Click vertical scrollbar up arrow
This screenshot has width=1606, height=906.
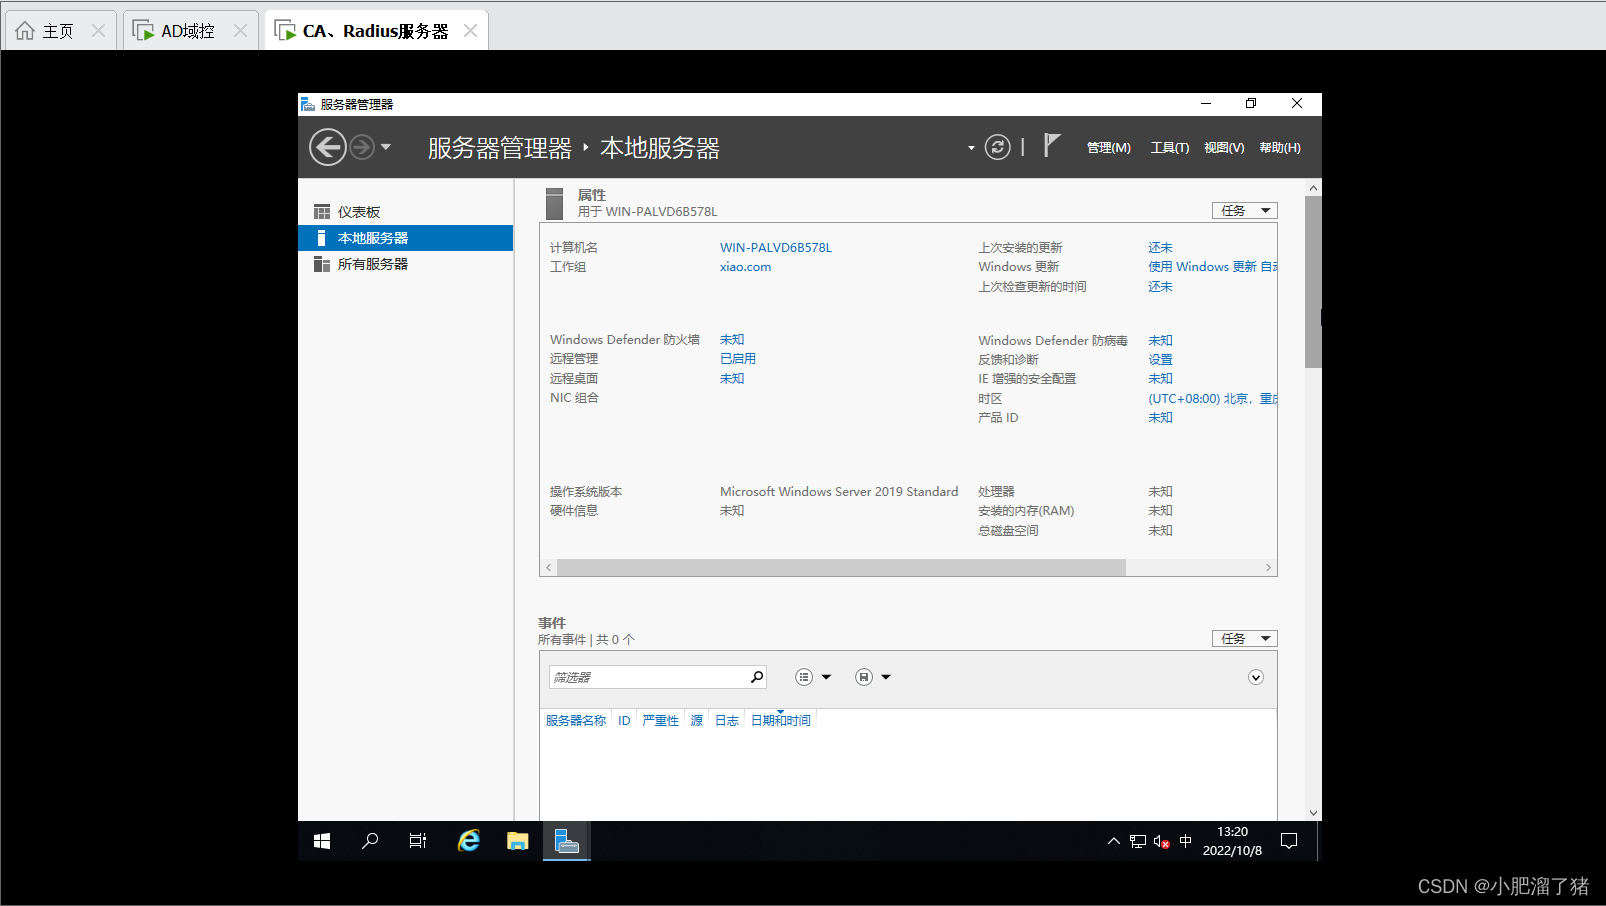tap(1313, 188)
